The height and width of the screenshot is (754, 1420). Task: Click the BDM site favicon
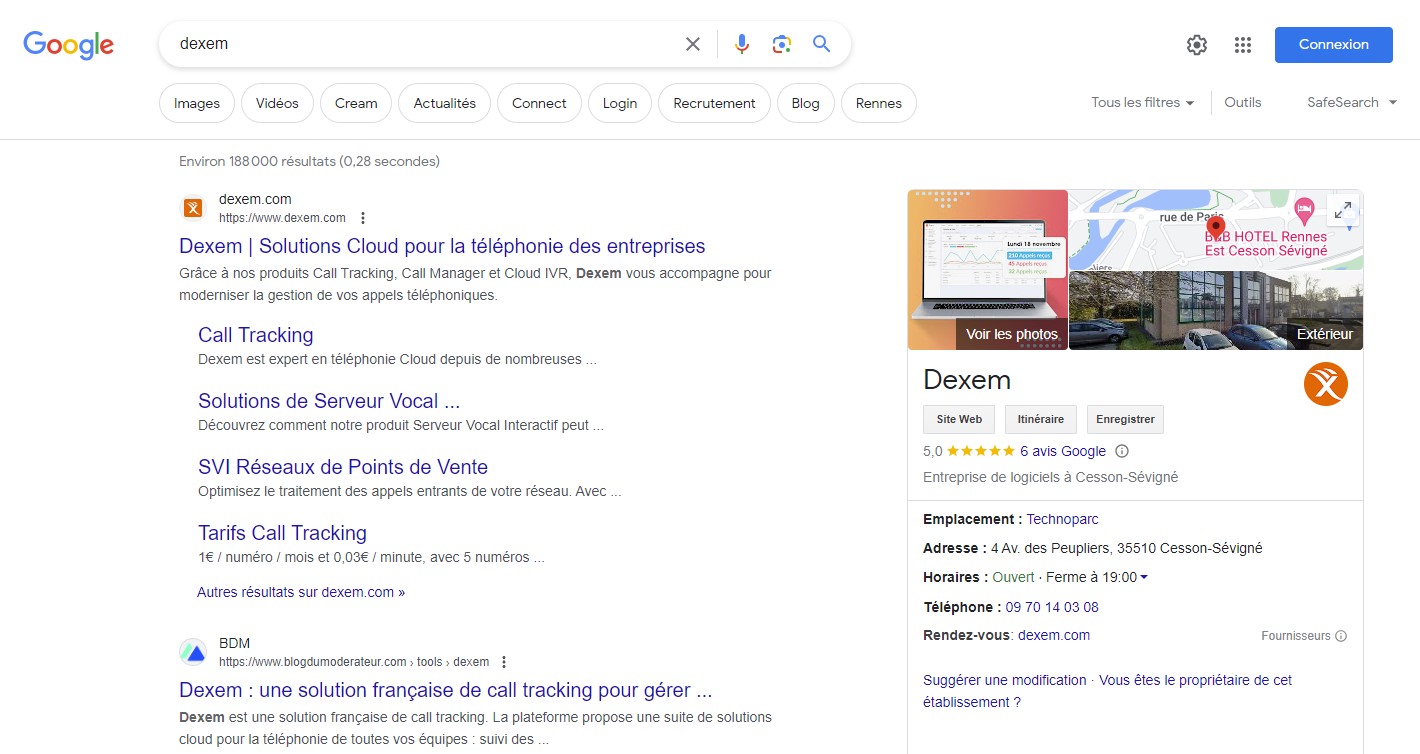[x=193, y=652]
